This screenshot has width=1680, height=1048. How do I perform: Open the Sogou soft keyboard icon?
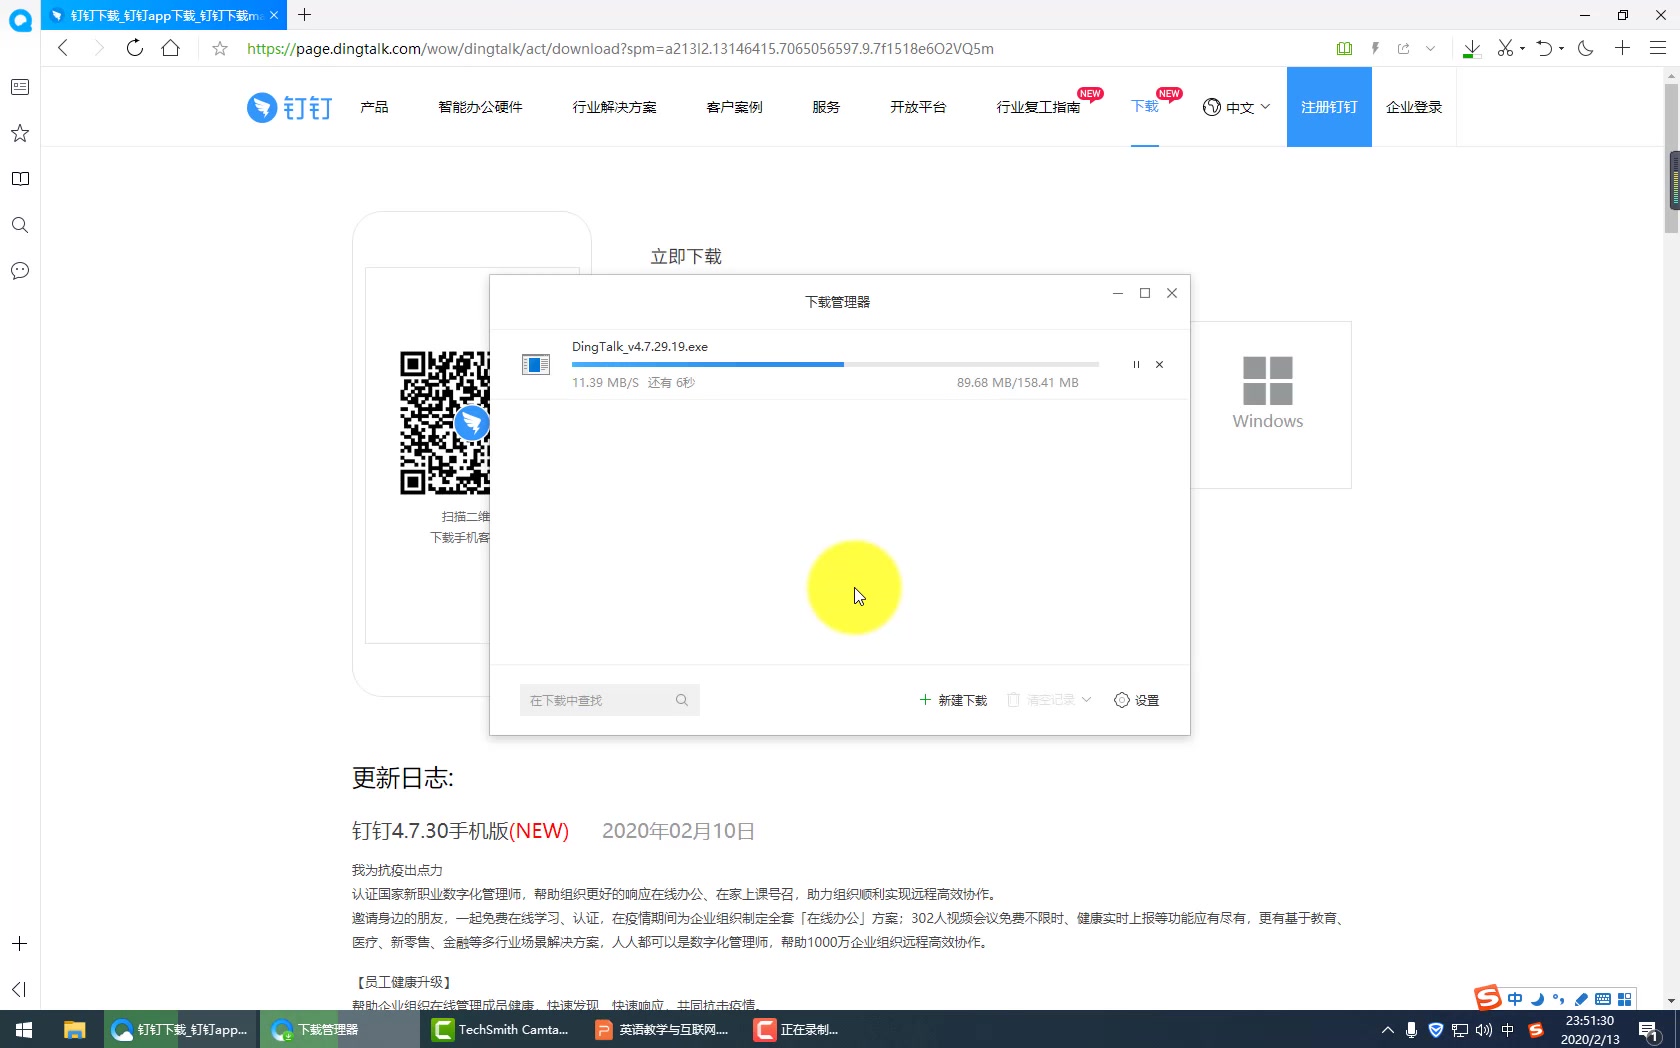1603,999
